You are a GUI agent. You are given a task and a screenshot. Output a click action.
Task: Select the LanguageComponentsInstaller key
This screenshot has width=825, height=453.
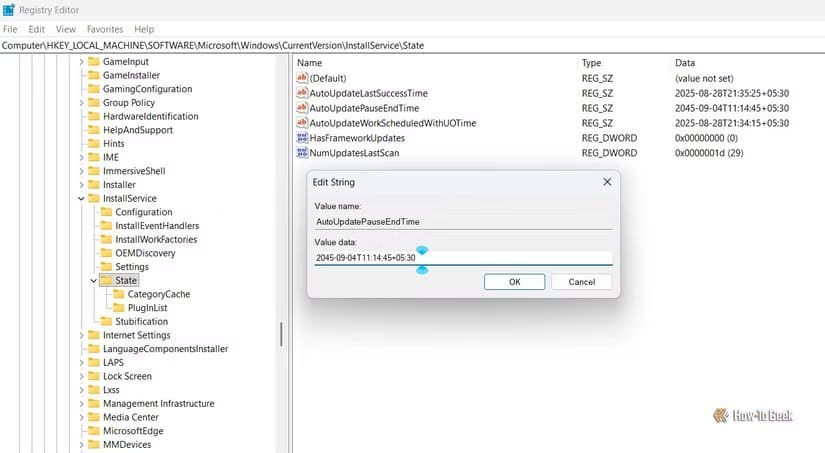(x=166, y=349)
